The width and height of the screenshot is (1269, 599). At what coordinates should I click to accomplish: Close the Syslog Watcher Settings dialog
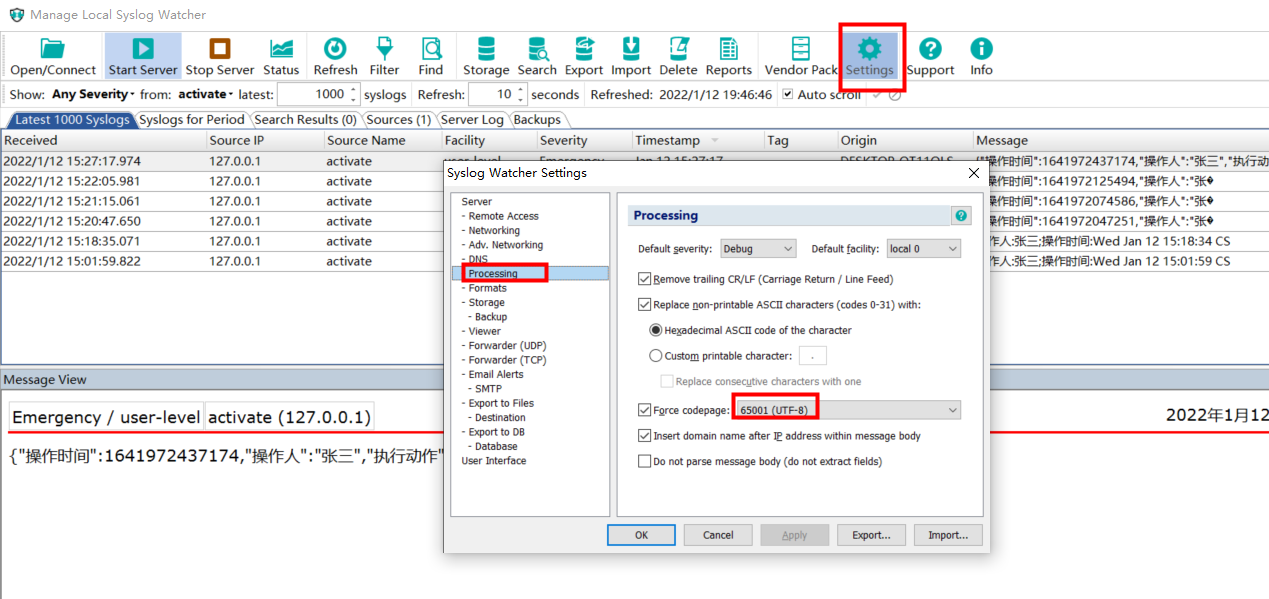pos(974,173)
